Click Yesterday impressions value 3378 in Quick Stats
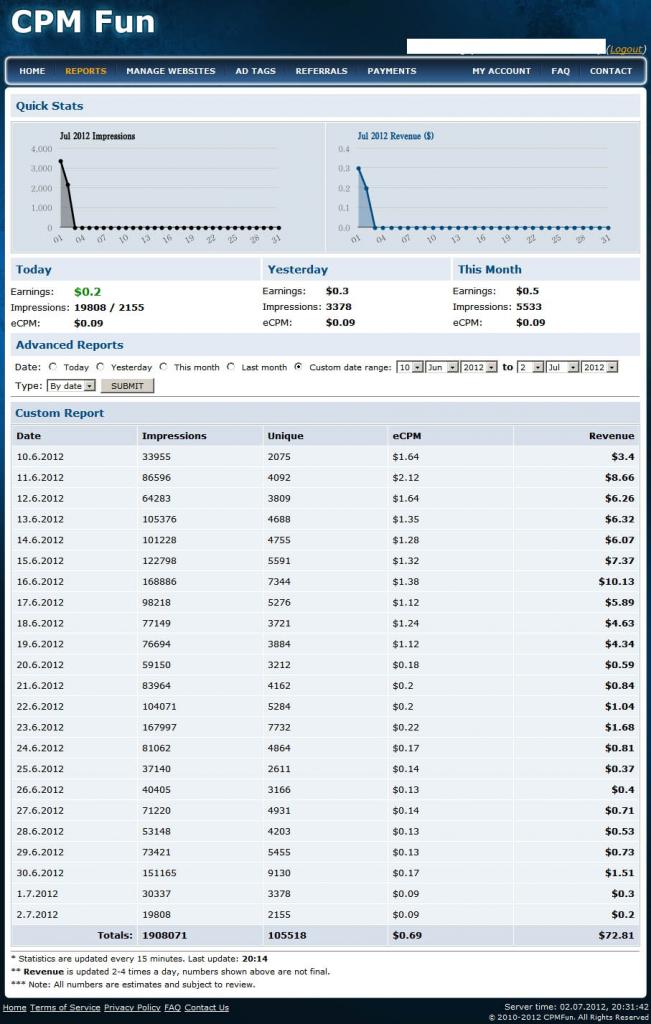The height and width of the screenshot is (1024, 651). coord(338,307)
